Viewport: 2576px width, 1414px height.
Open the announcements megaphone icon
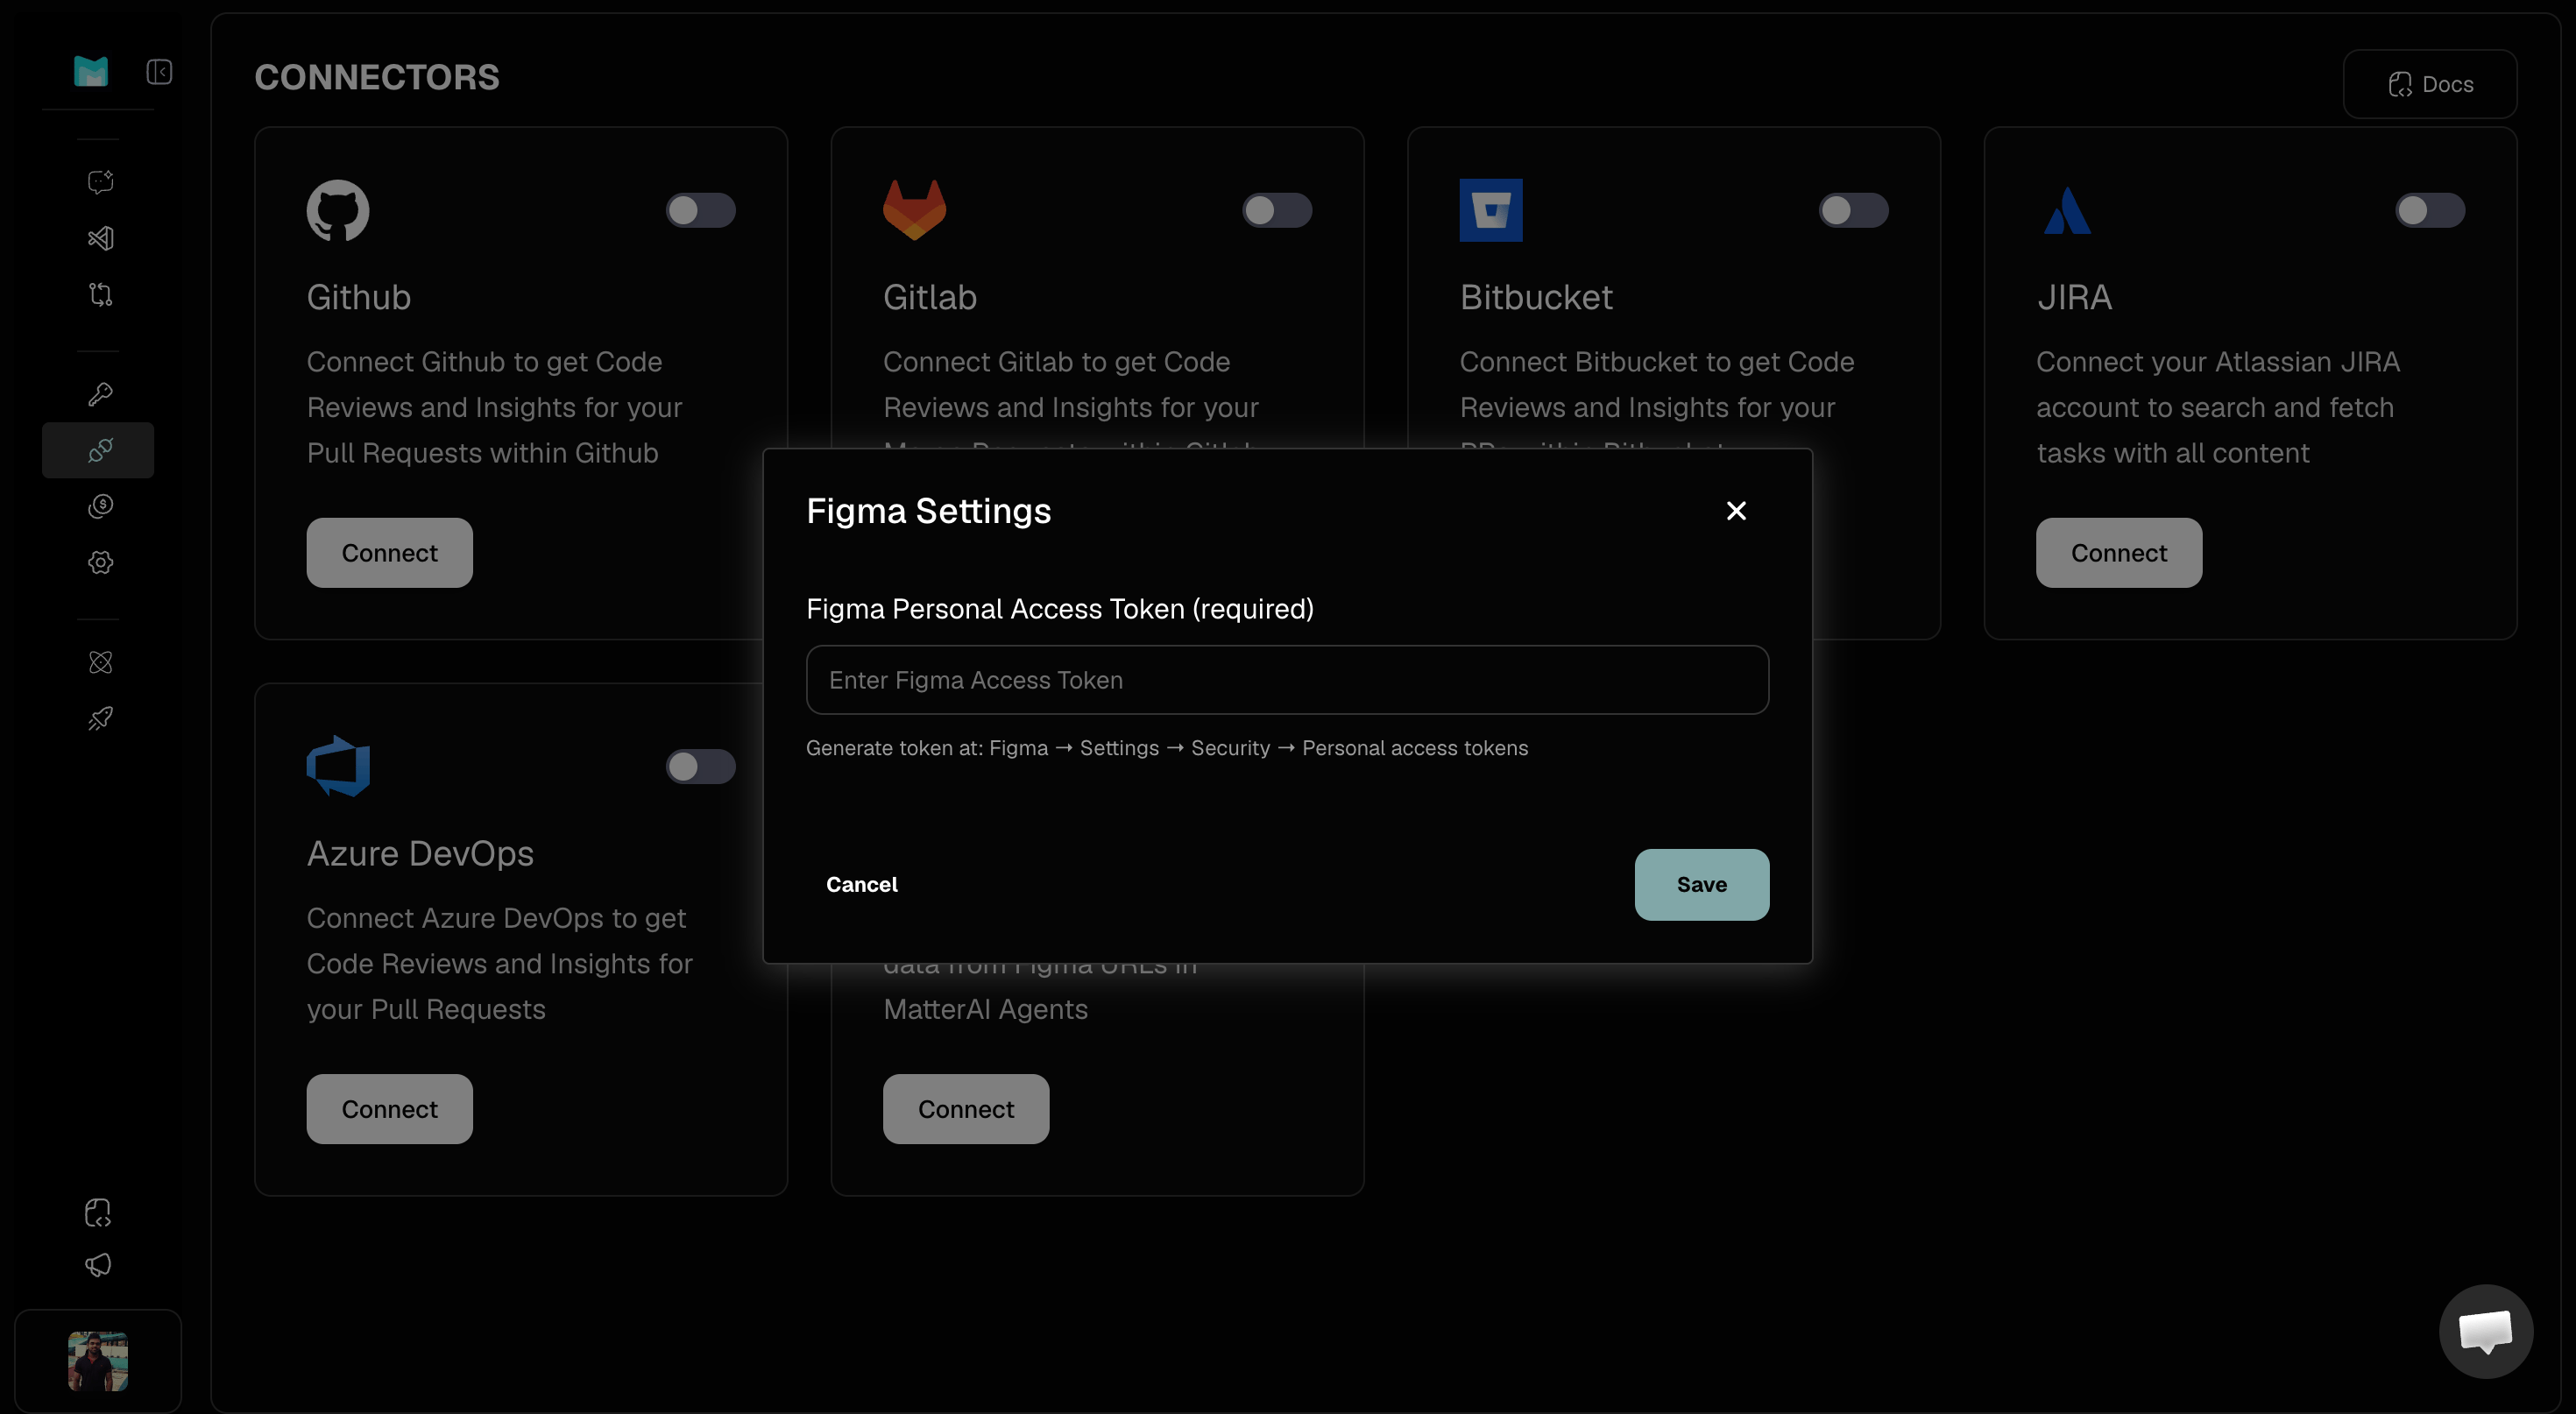pos(98,1265)
